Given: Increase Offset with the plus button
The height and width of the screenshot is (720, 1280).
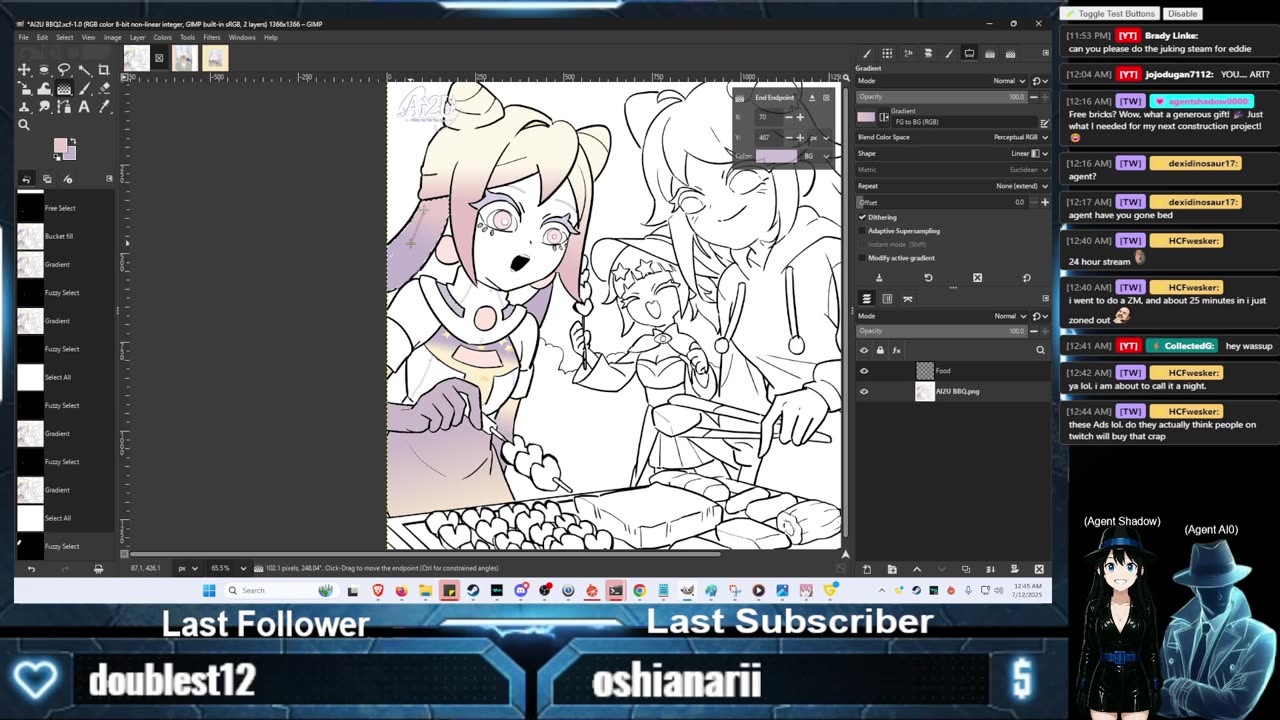Looking at the screenshot, I should pos(1045,202).
